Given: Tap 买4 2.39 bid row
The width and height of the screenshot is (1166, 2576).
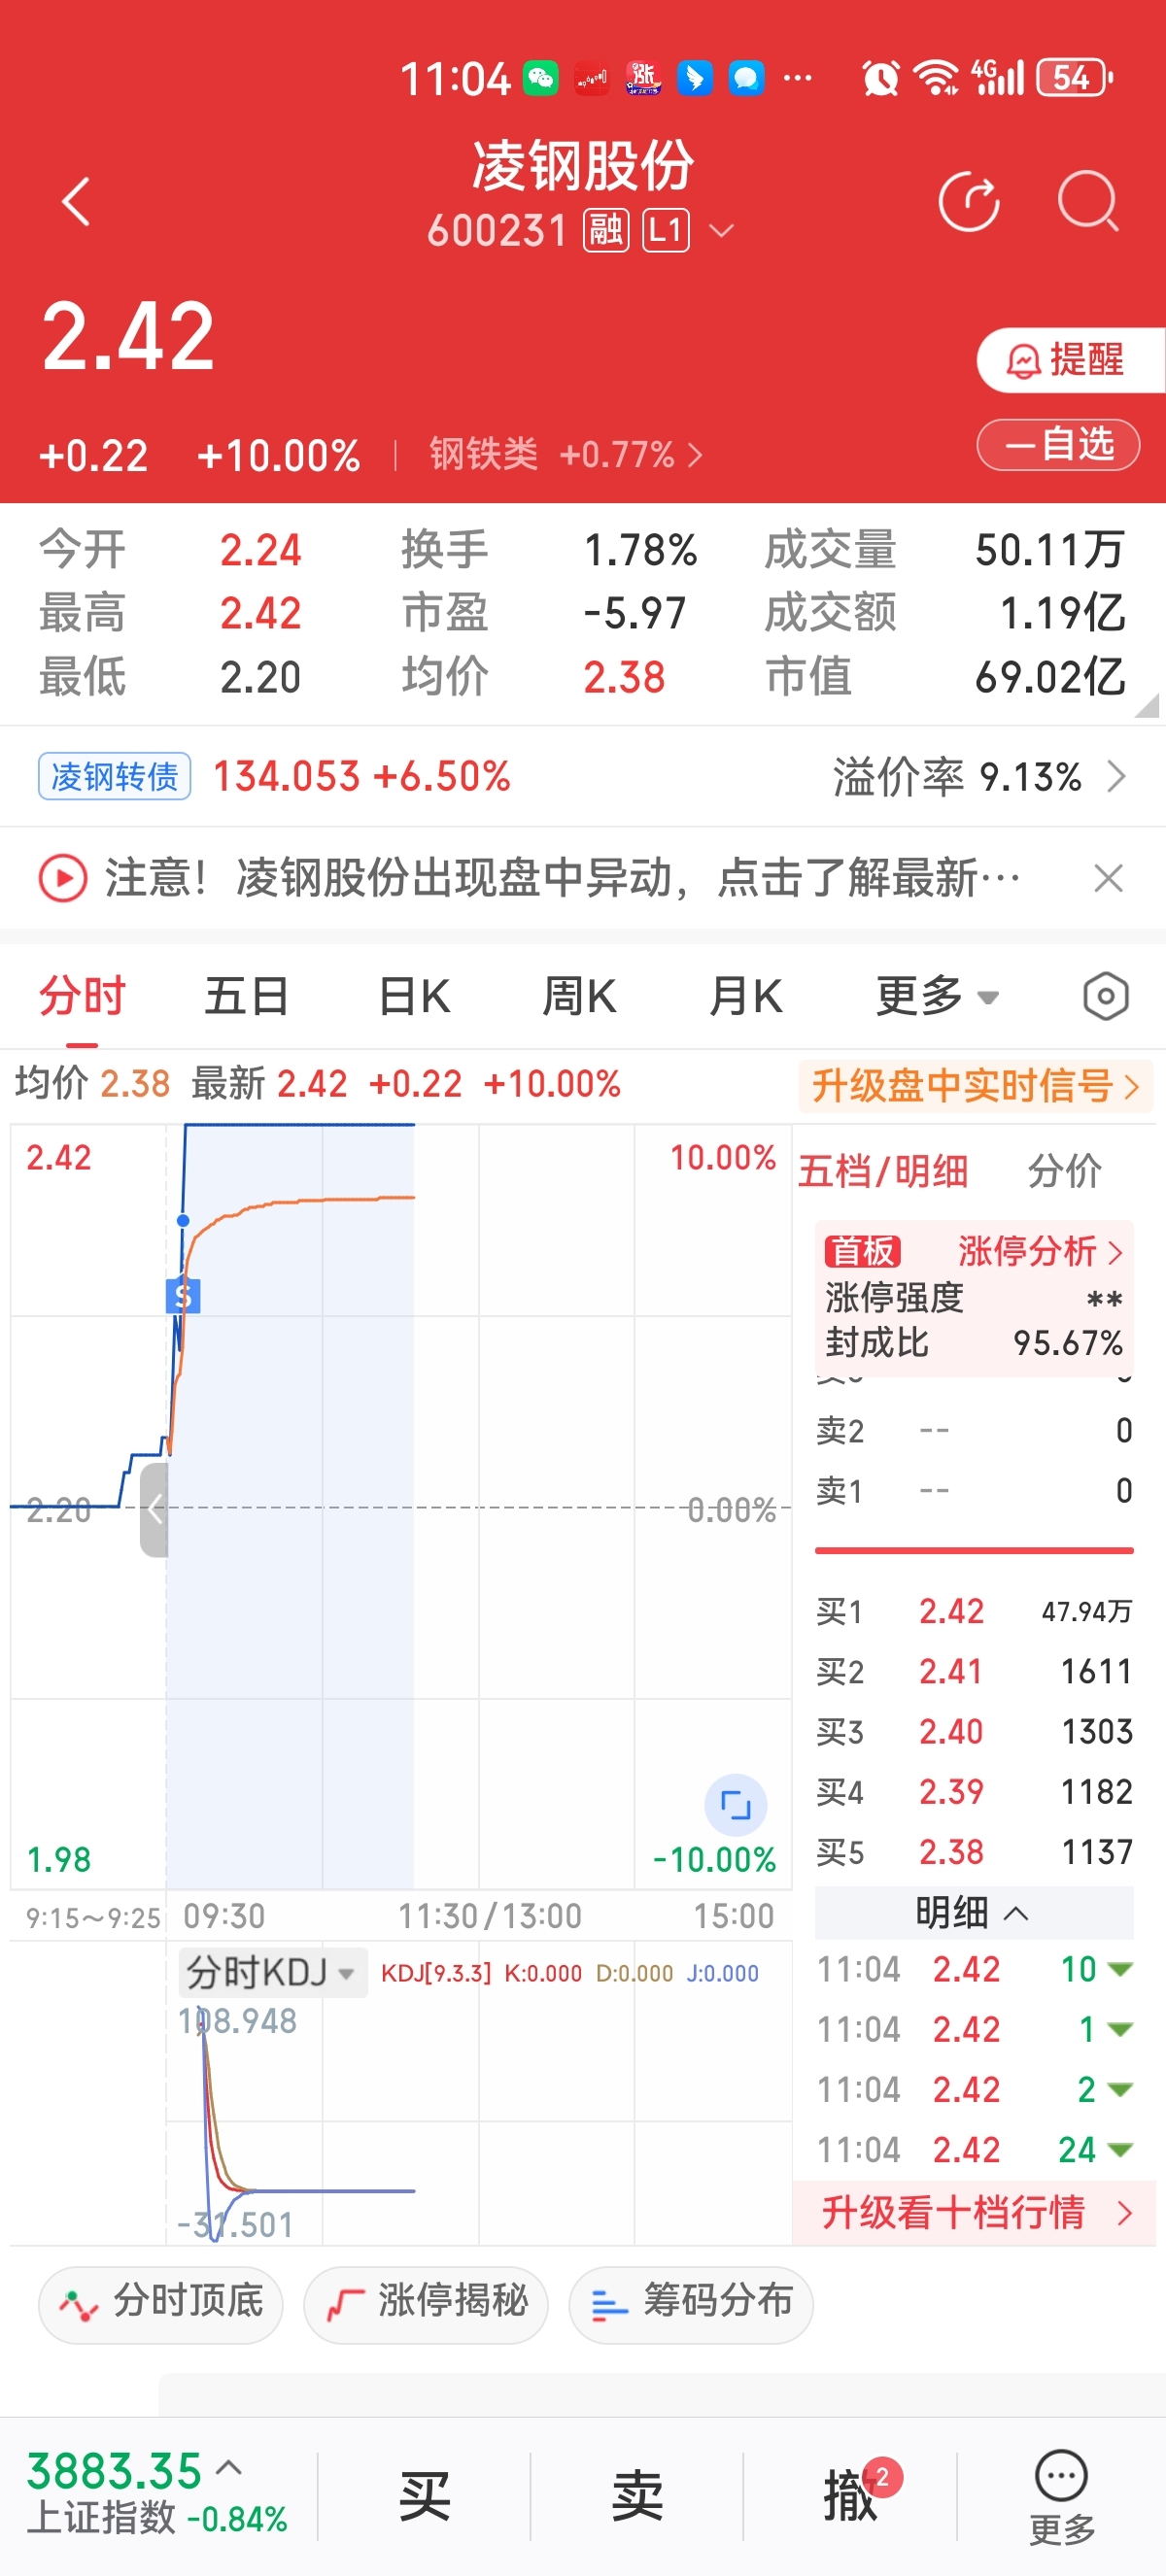Looking at the screenshot, I should tap(974, 1790).
